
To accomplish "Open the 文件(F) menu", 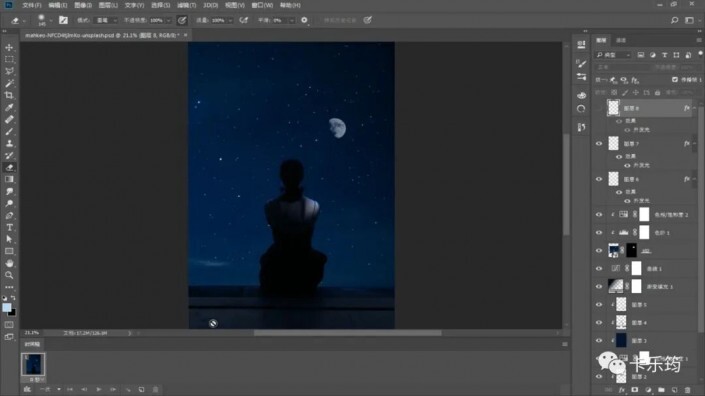I will coord(32,5).
